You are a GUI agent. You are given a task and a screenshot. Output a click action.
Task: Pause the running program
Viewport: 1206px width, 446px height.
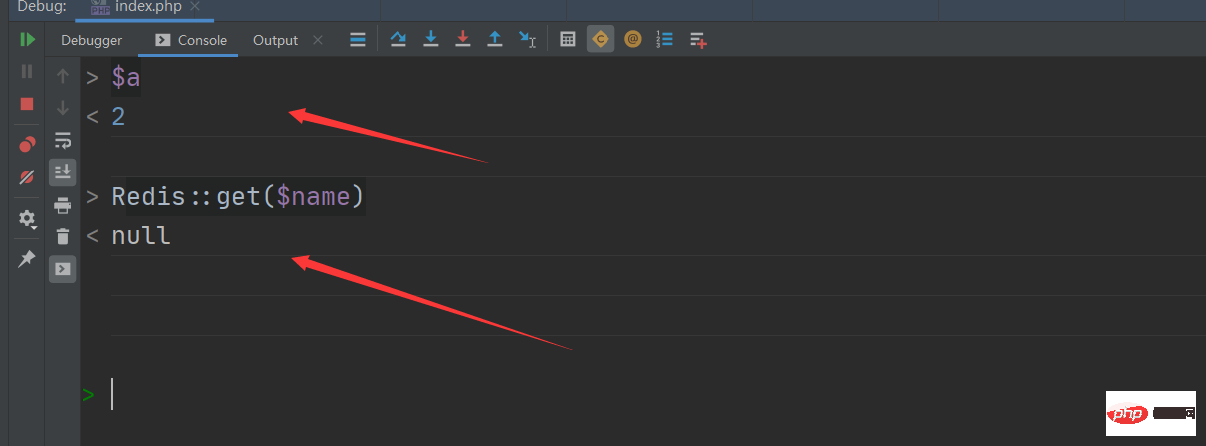point(27,71)
